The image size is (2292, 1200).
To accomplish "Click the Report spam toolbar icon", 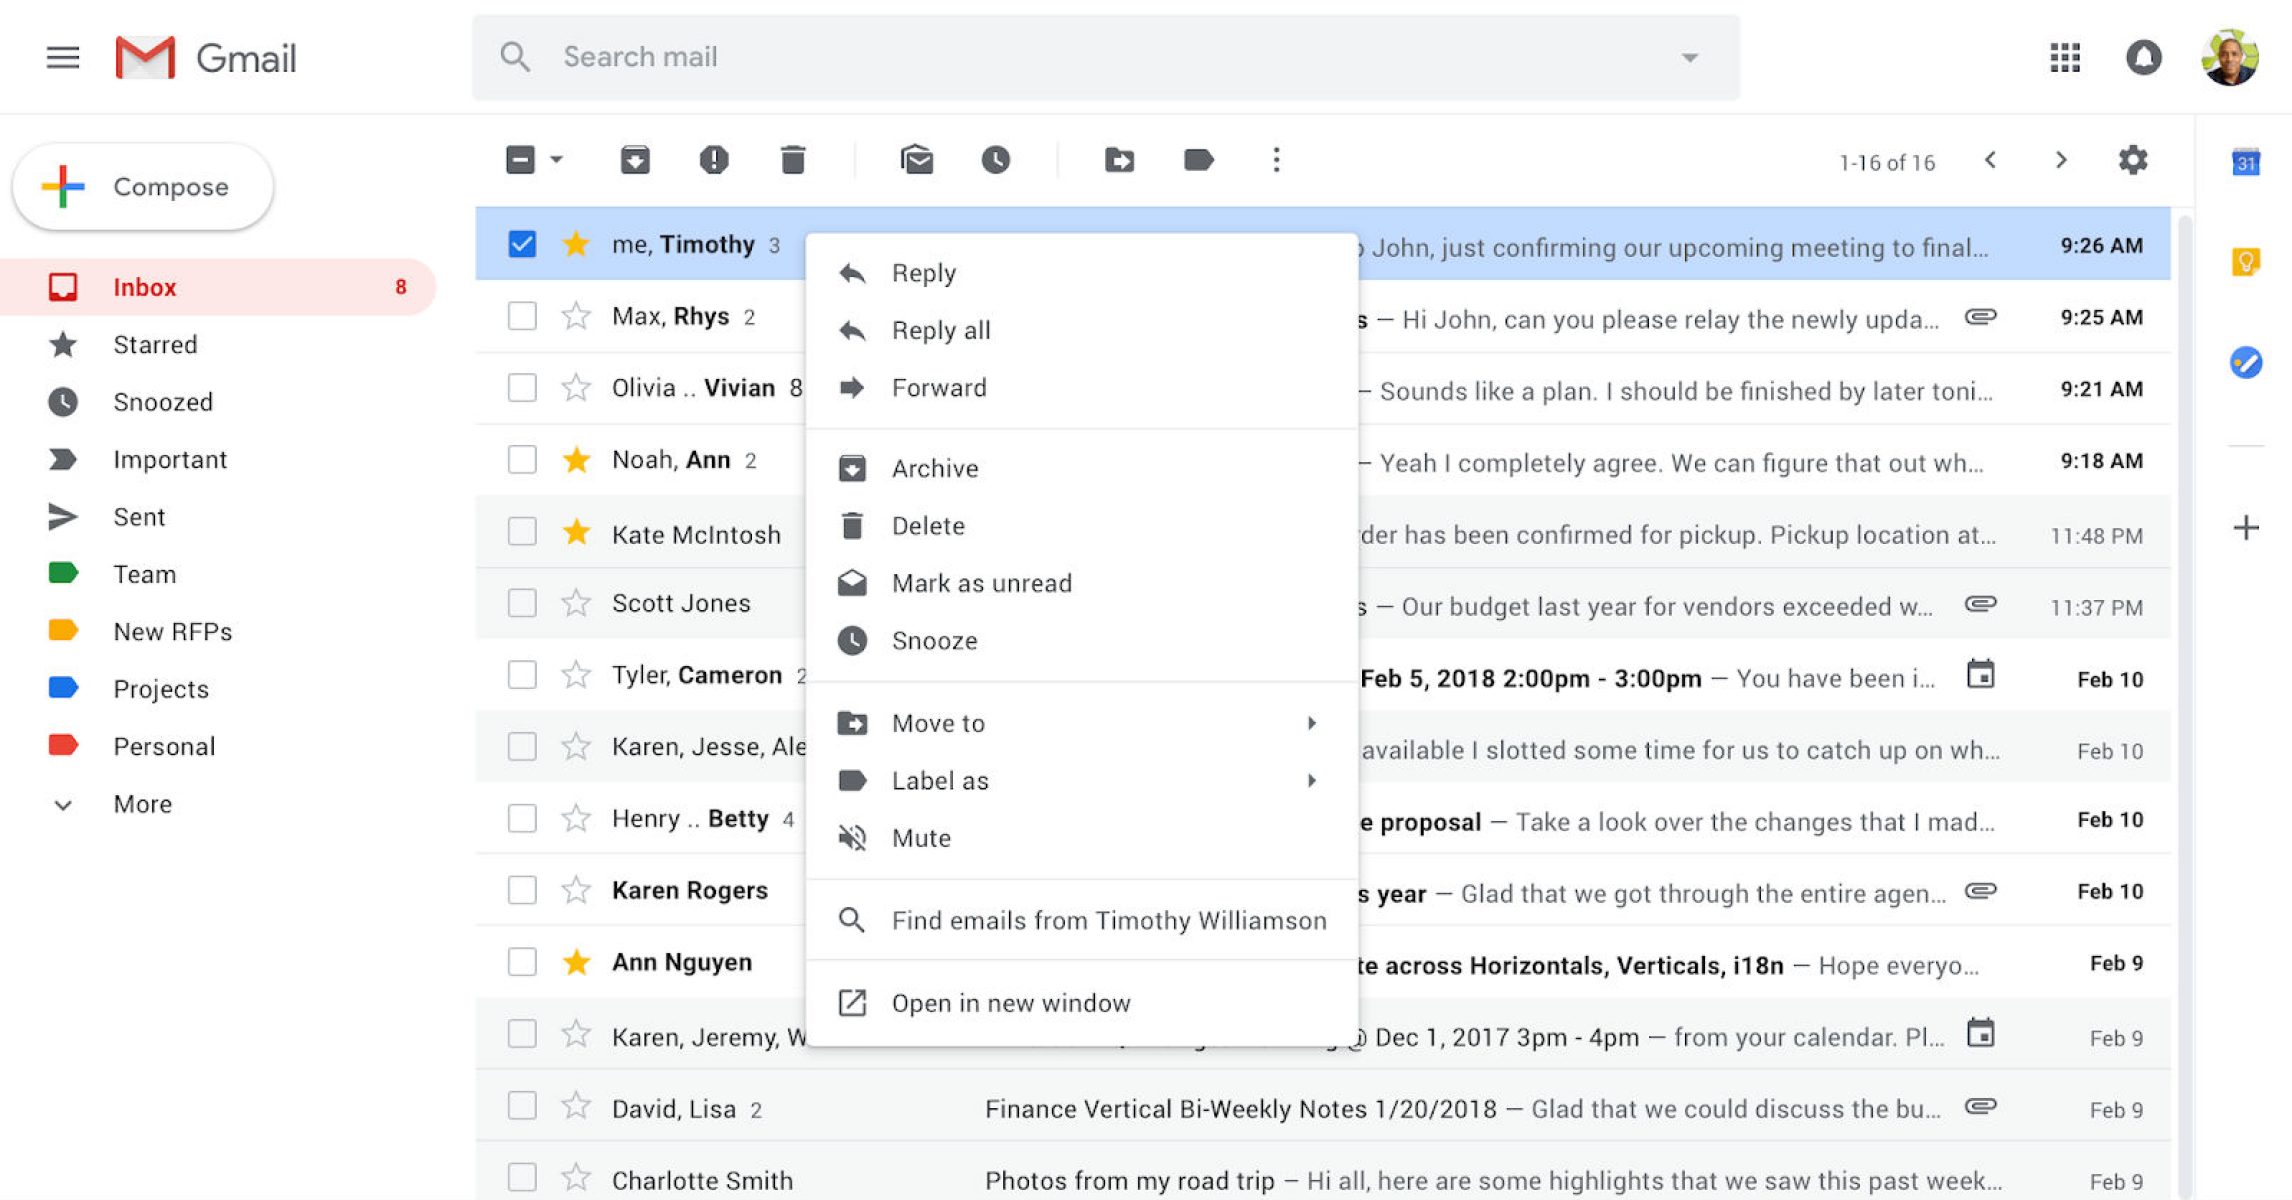I will click(713, 160).
